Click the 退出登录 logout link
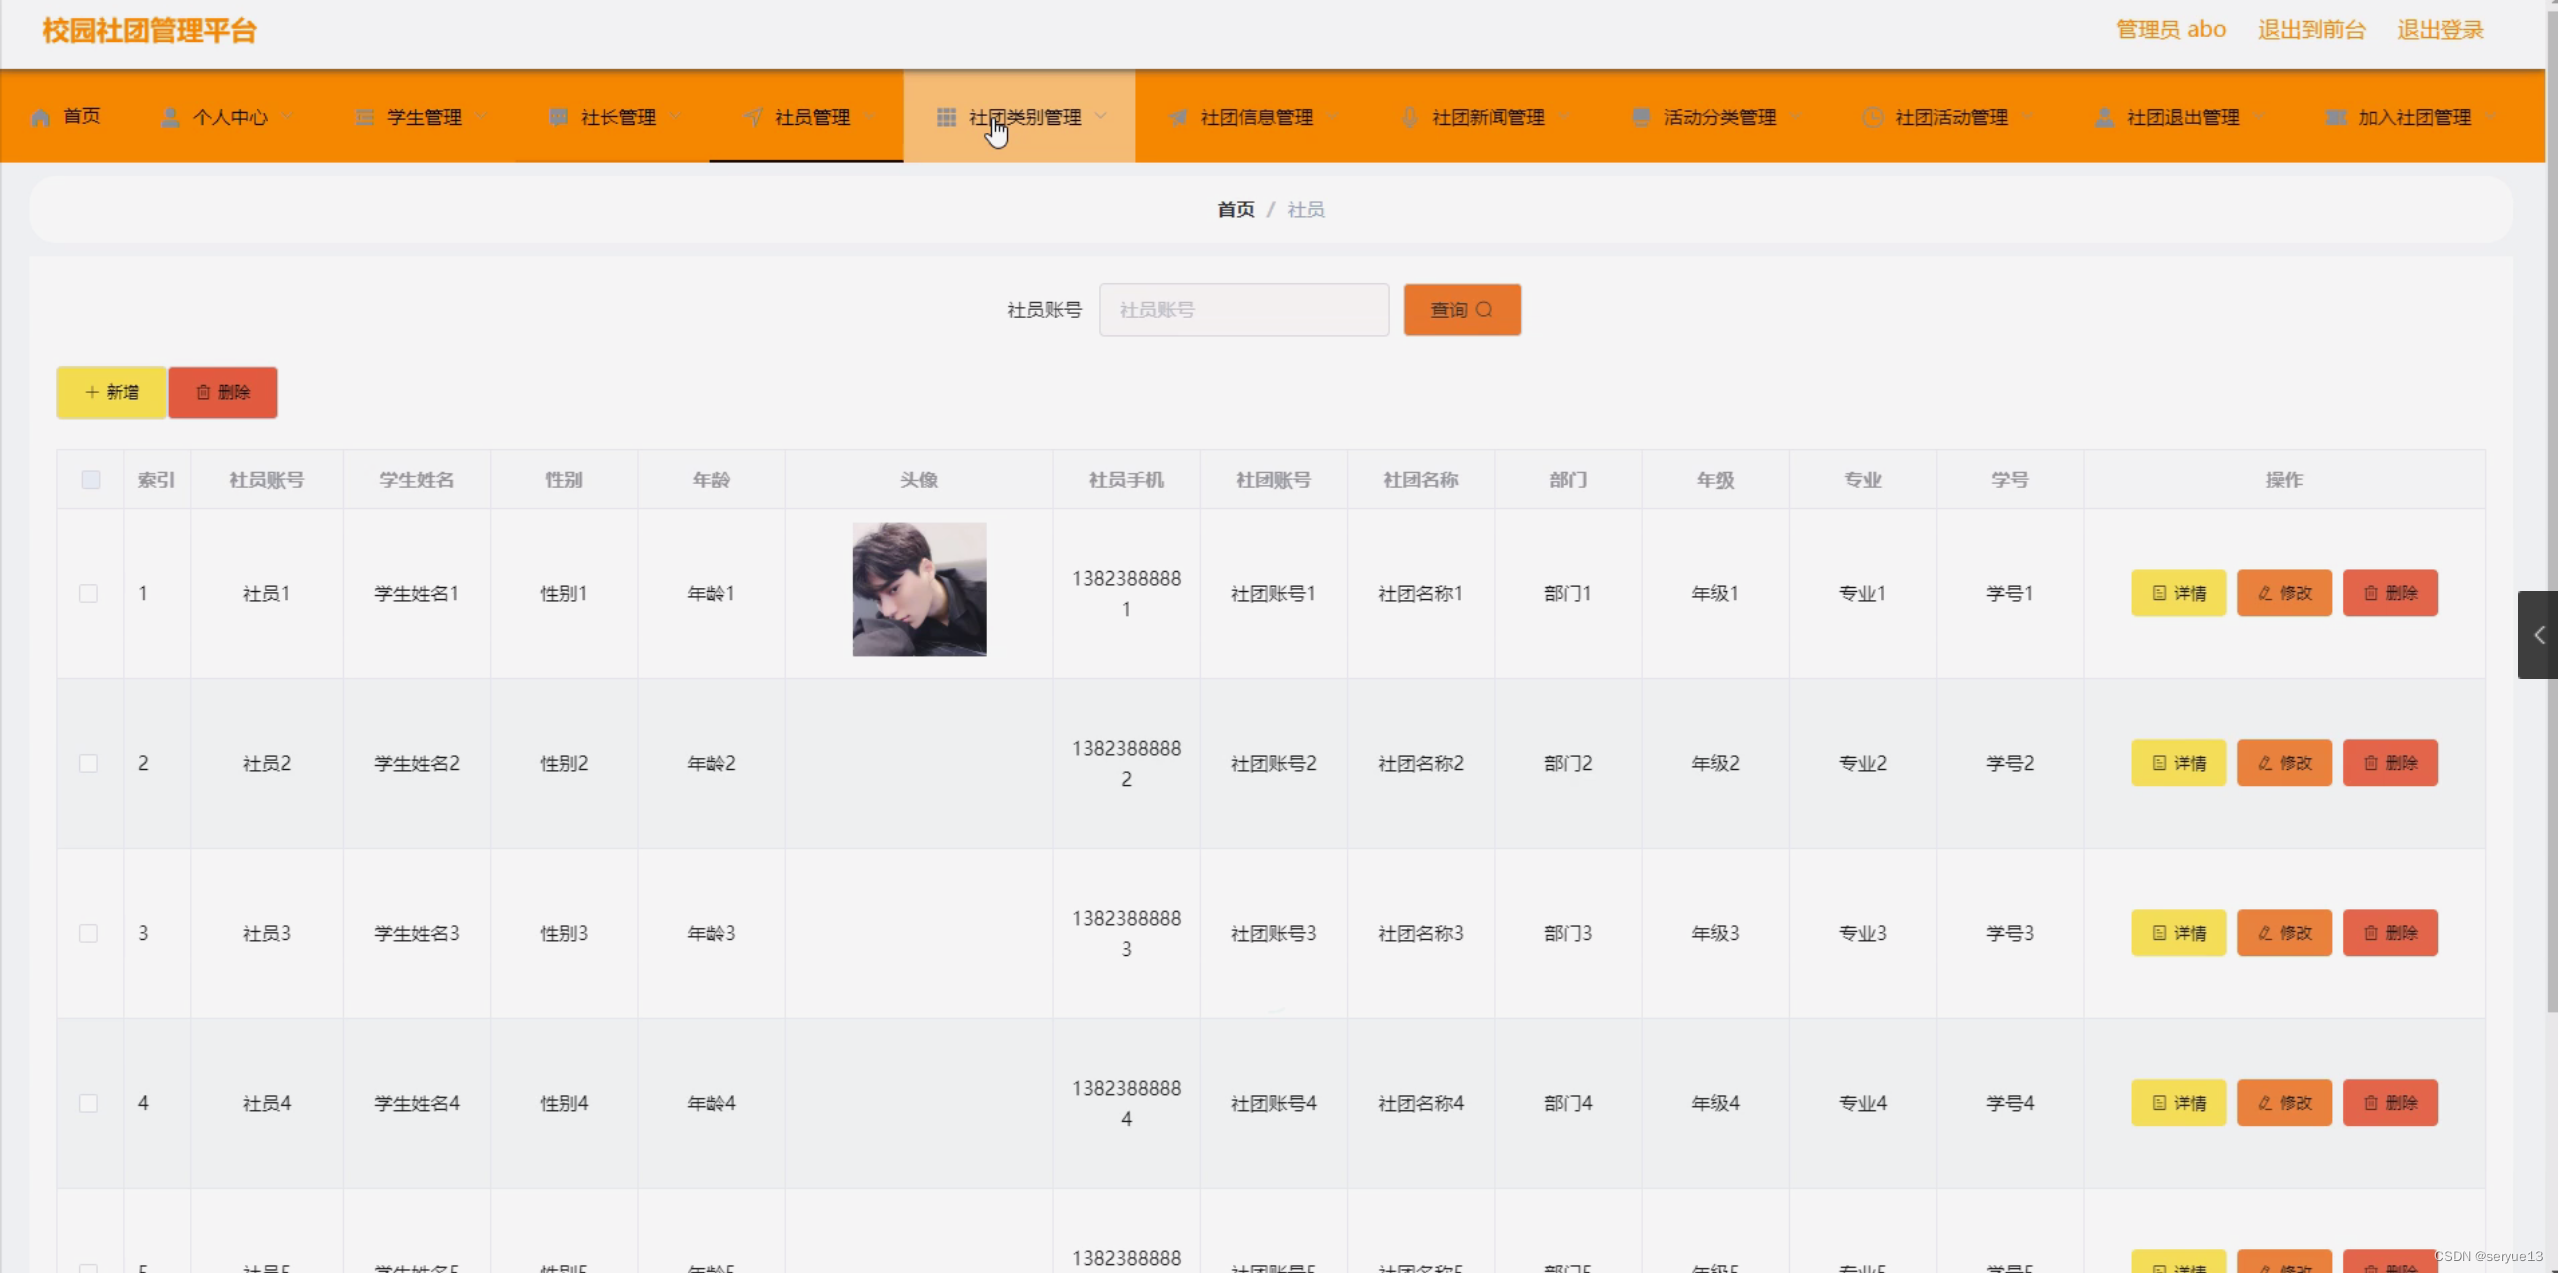The width and height of the screenshot is (2558, 1273). 2440,29
